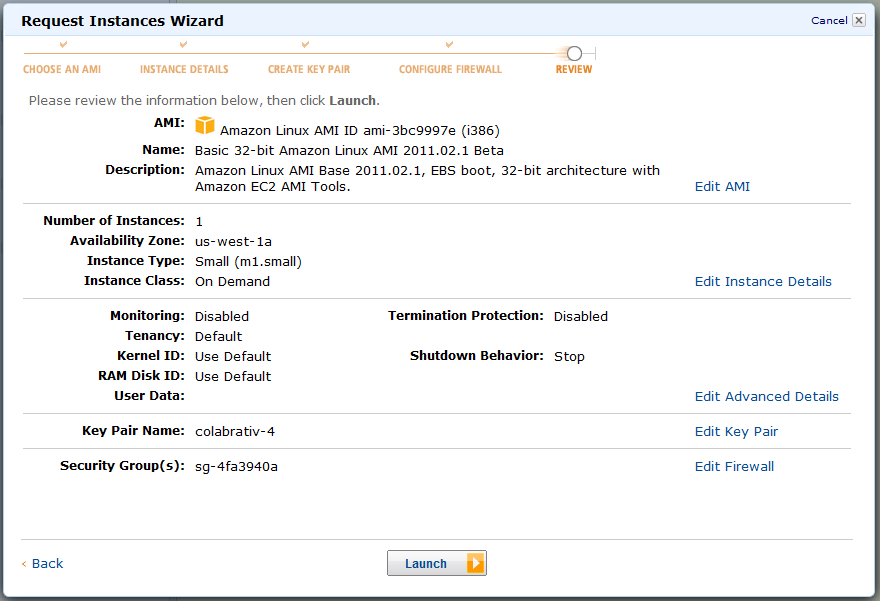Click the key pair name colabrativ-4
The image size is (880, 601).
tap(235, 432)
